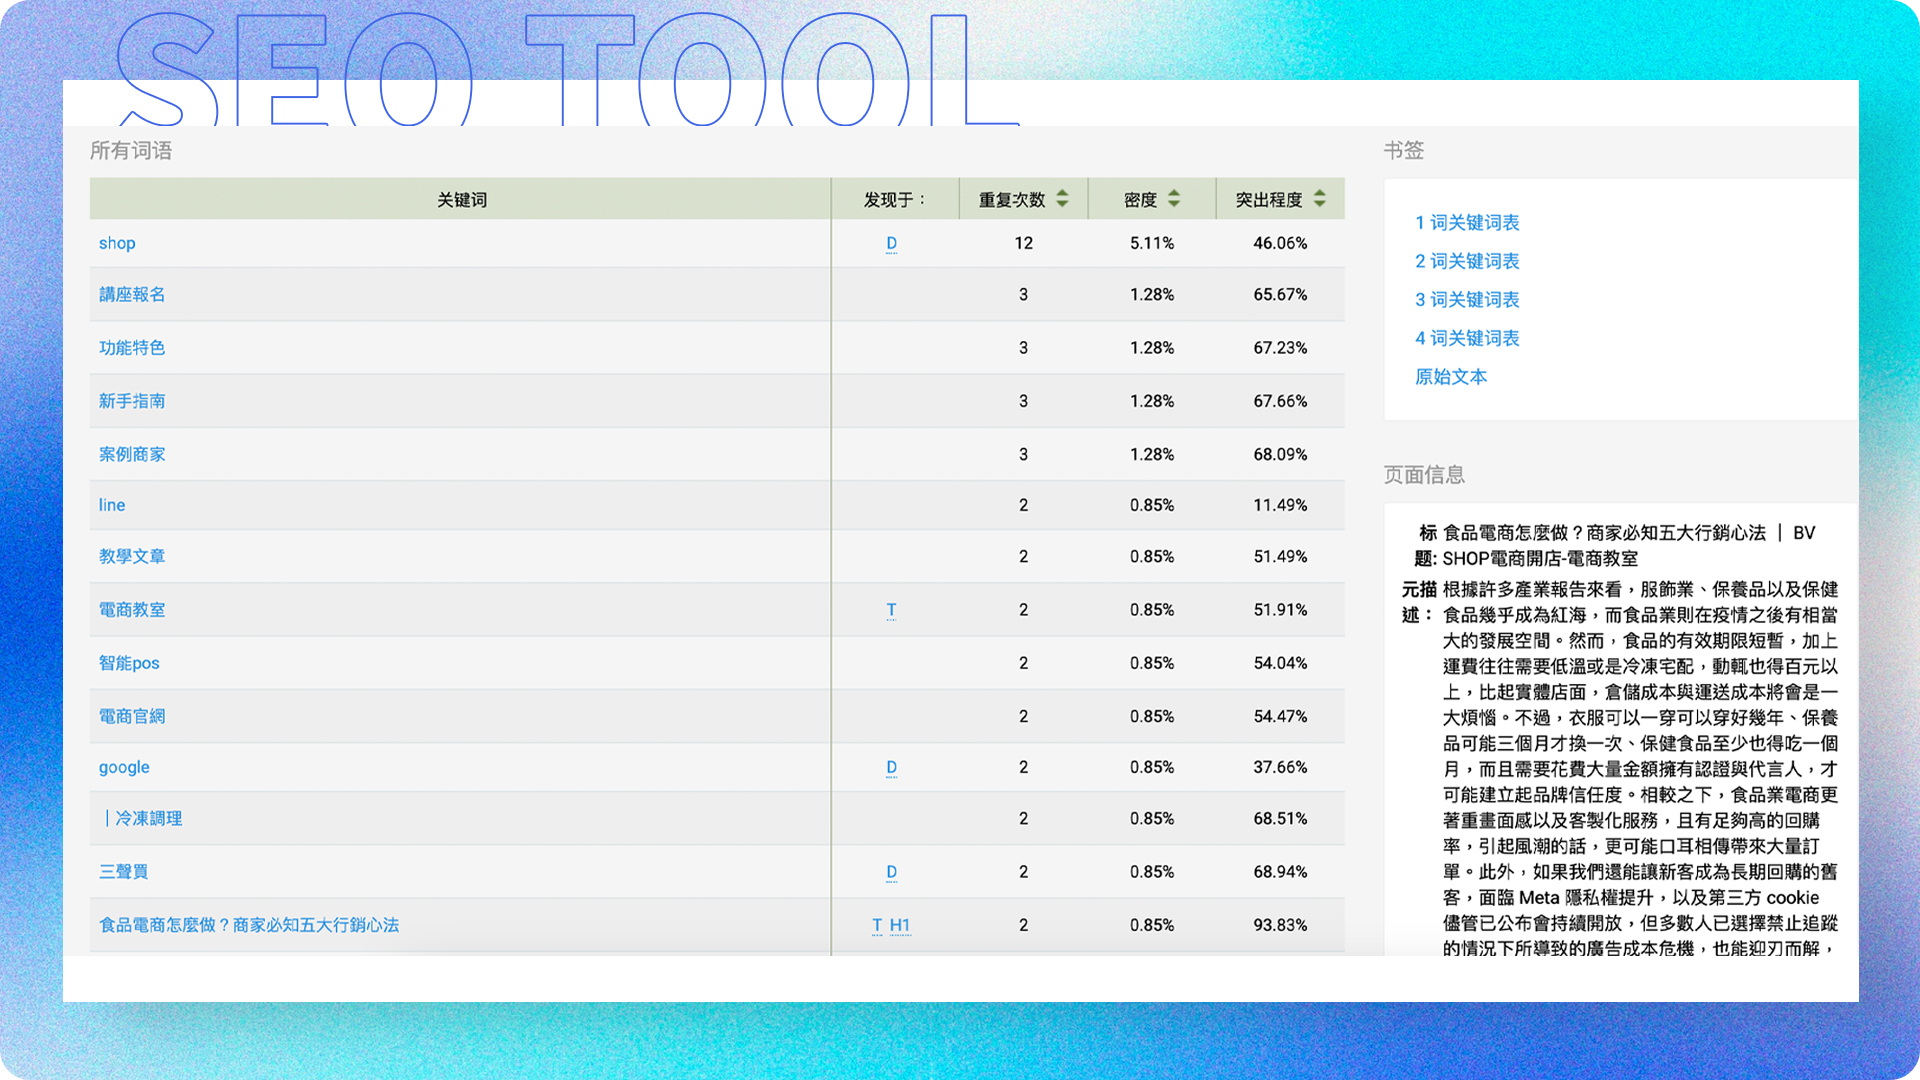Viewport: 1920px width, 1080px height.
Task: Click the 案例商家 keyword
Action: [132, 454]
